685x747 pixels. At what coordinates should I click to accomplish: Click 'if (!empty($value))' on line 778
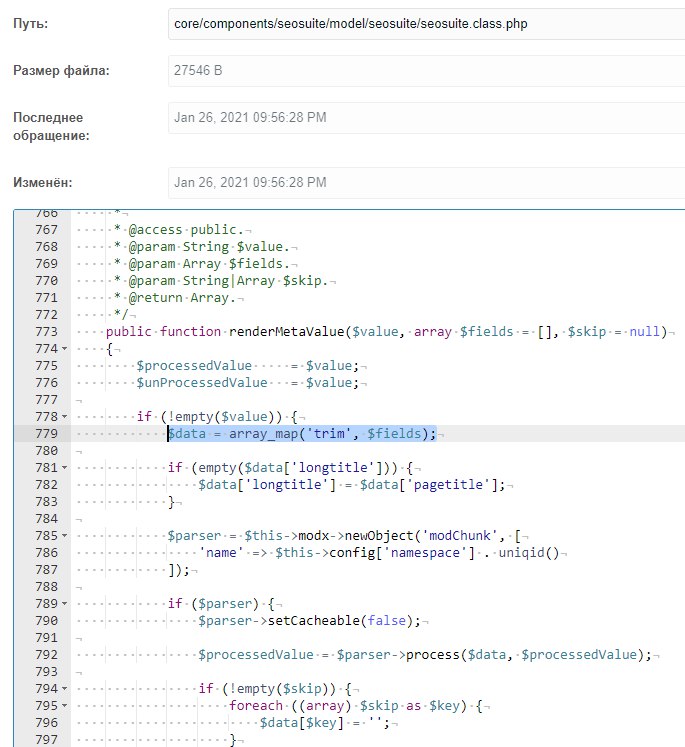pos(210,417)
